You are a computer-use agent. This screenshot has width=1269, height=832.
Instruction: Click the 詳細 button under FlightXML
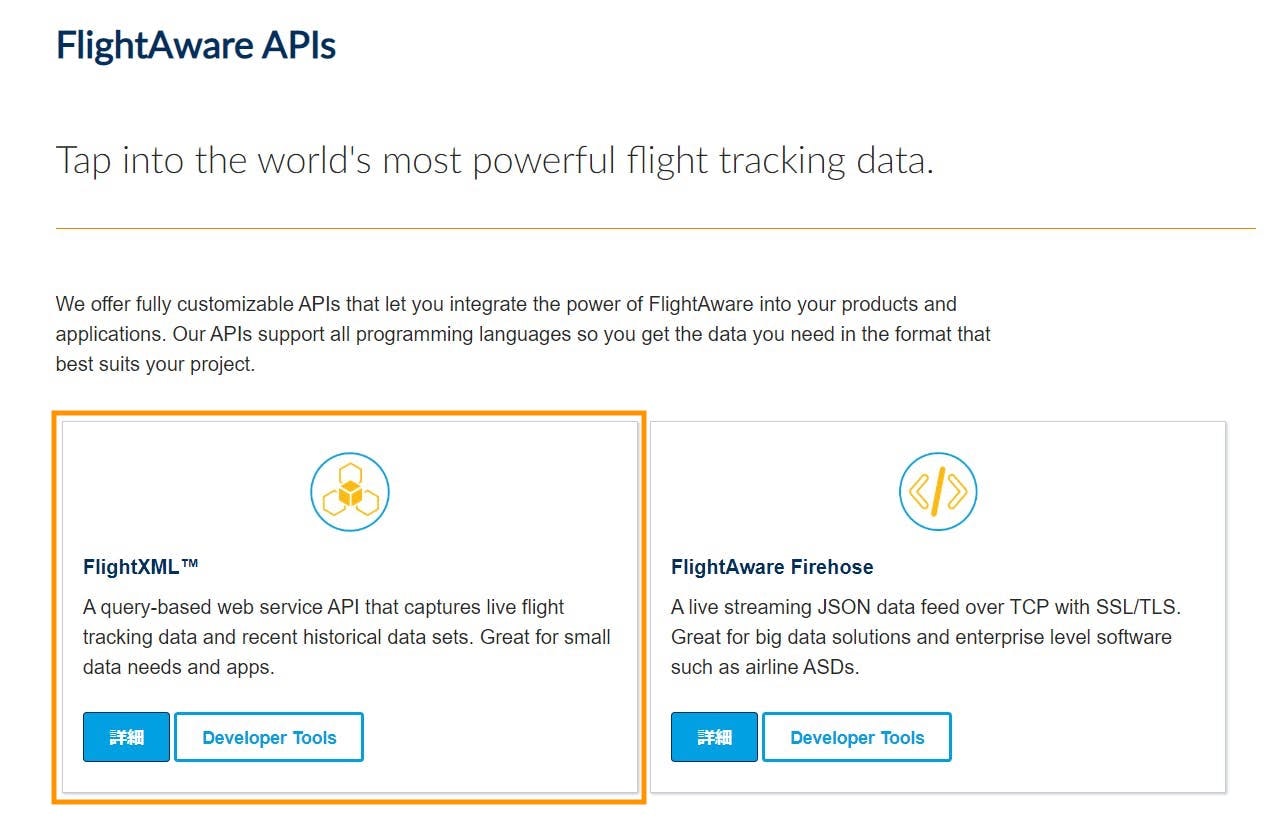coord(126,737)
